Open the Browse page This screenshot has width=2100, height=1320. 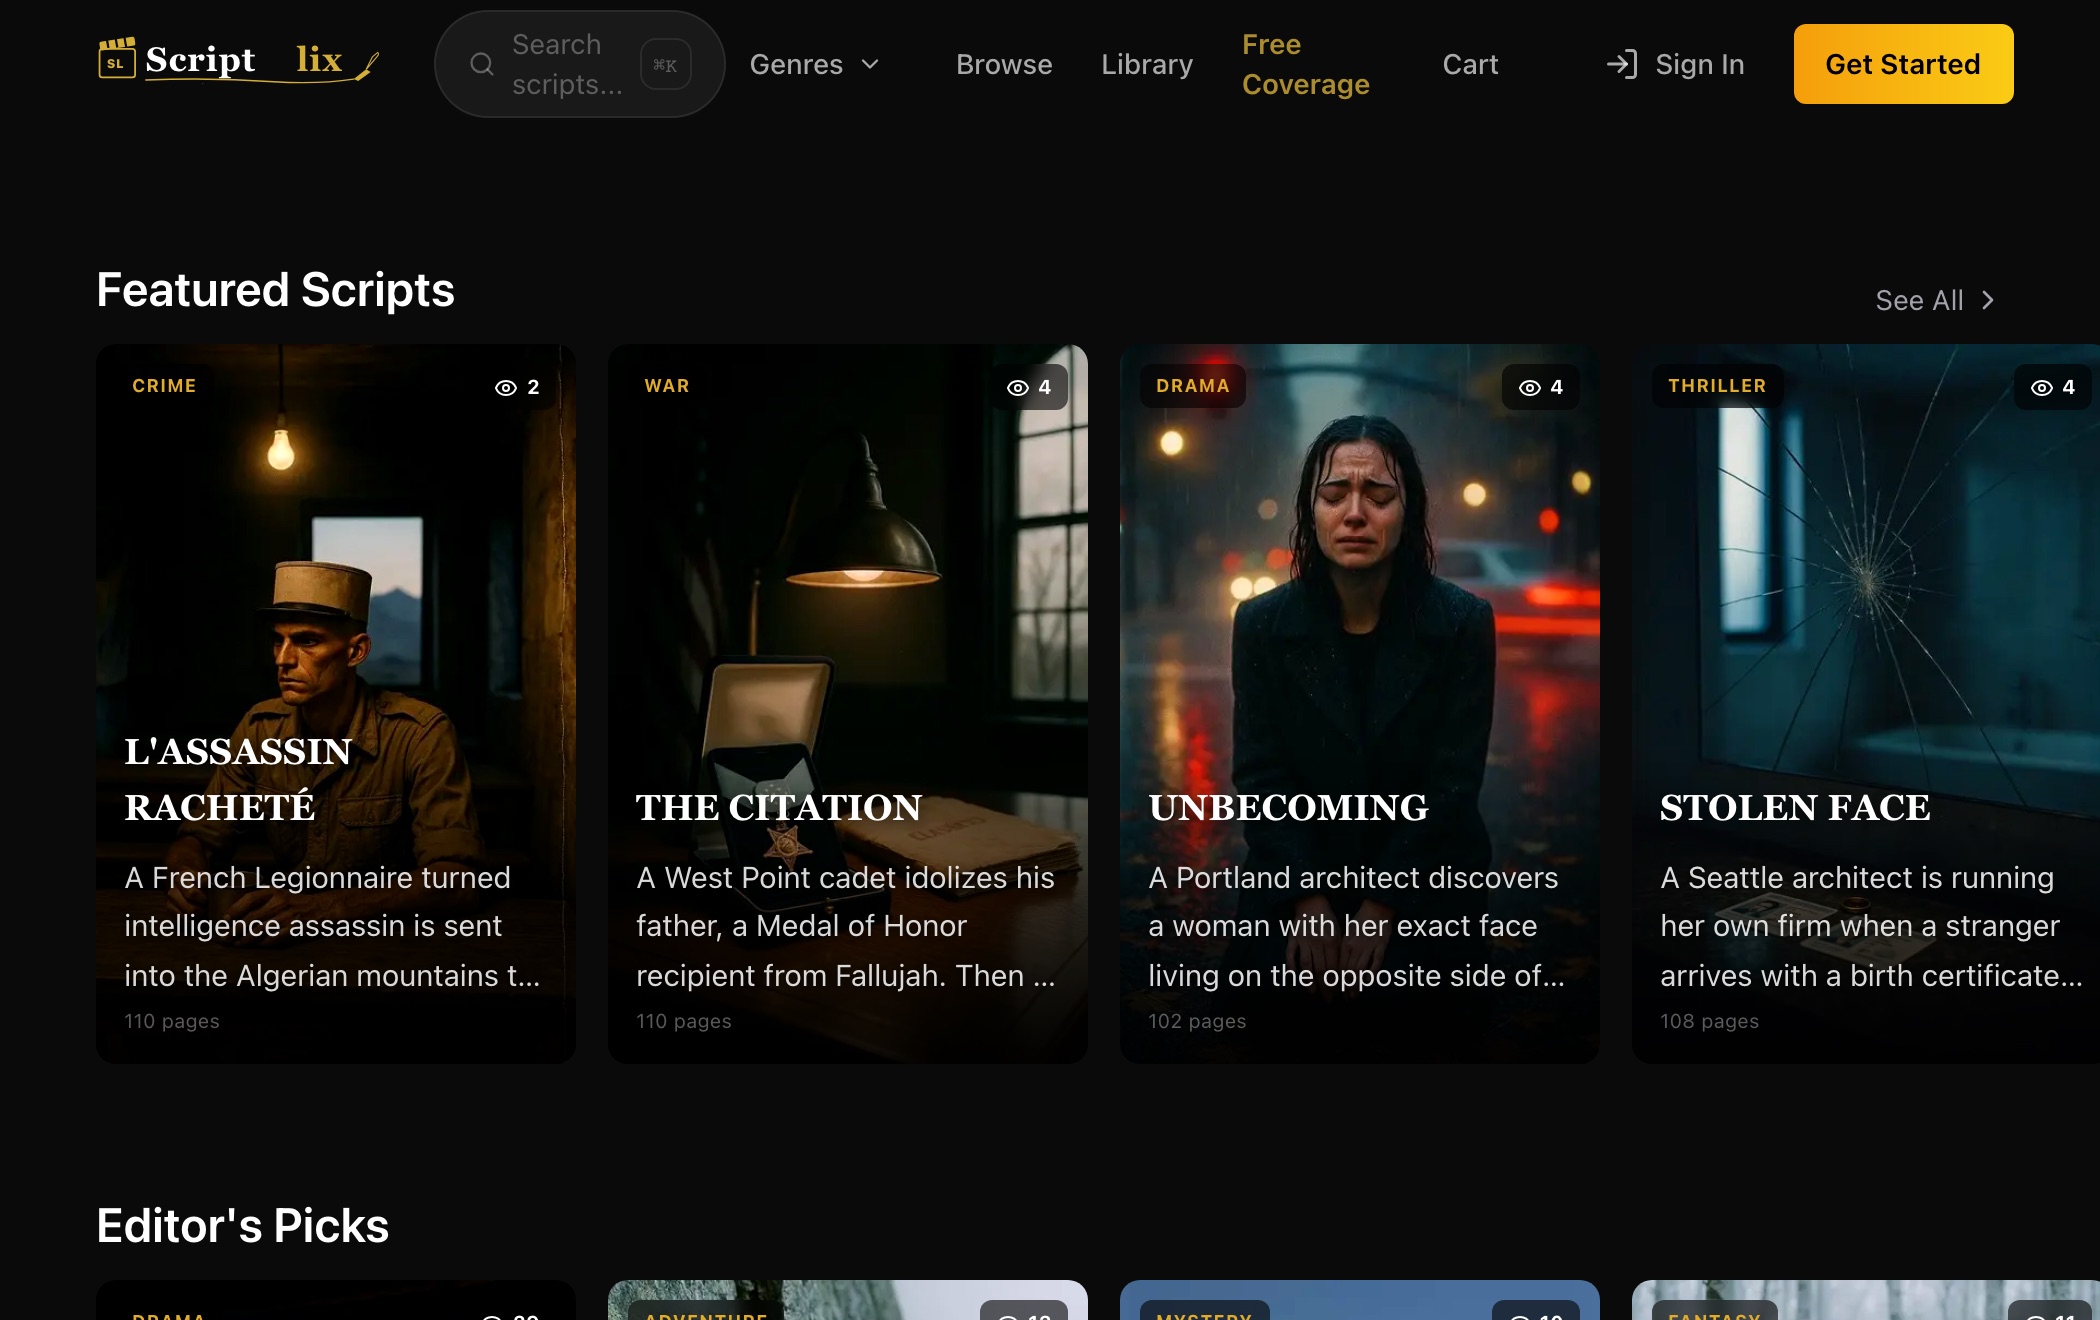[1004, 64]
